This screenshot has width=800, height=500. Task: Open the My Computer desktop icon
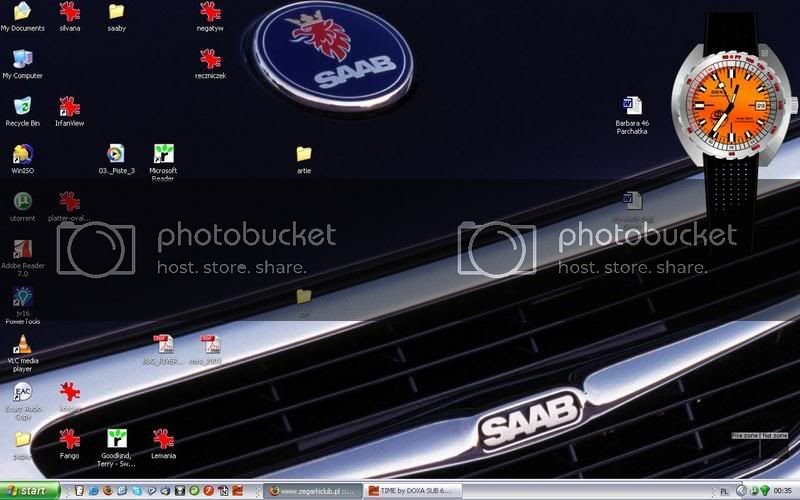coord(22,64)
